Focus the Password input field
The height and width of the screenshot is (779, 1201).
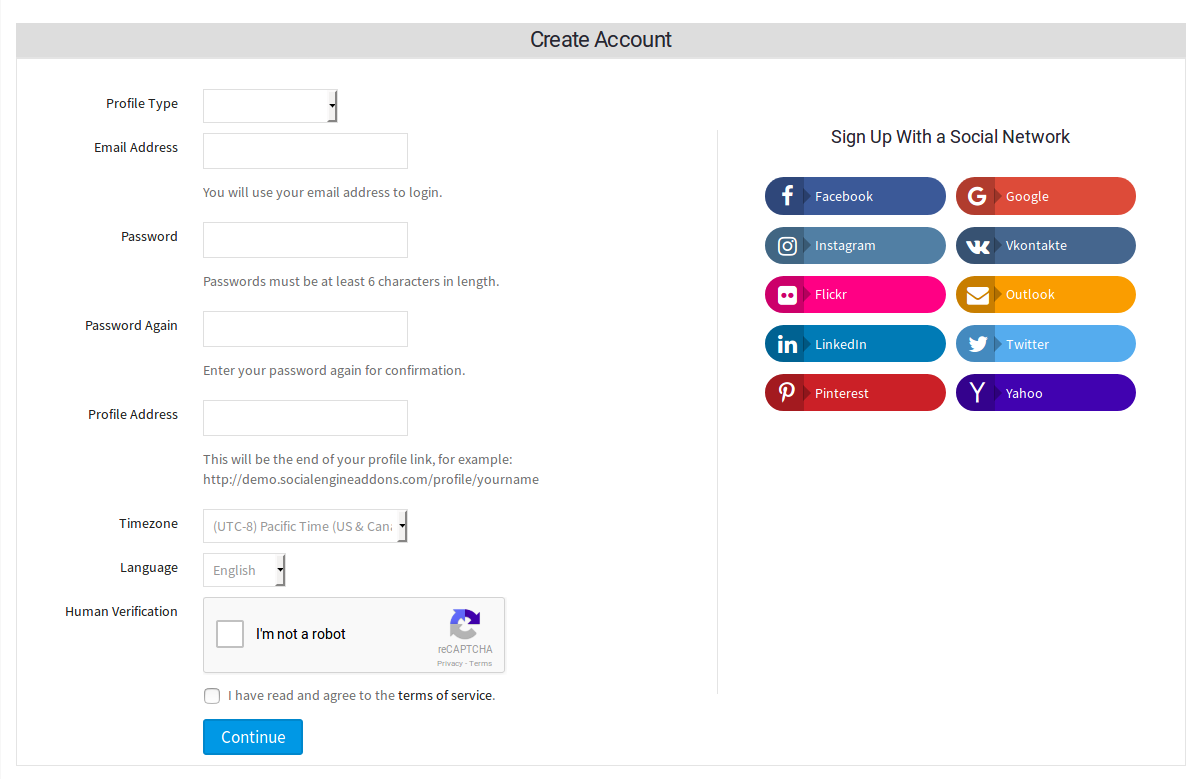click(305, 240)
